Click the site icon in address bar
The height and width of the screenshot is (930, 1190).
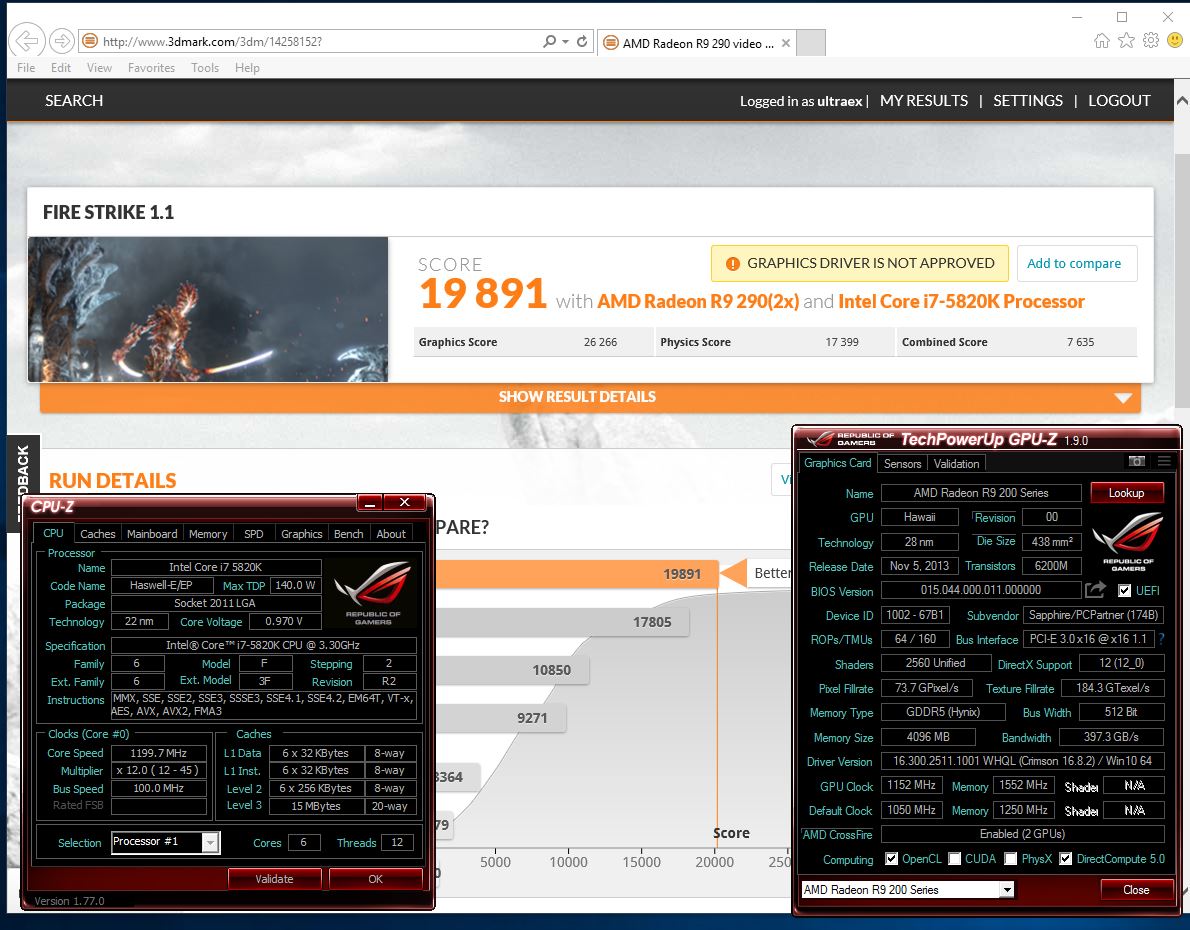tap(90, 41)
